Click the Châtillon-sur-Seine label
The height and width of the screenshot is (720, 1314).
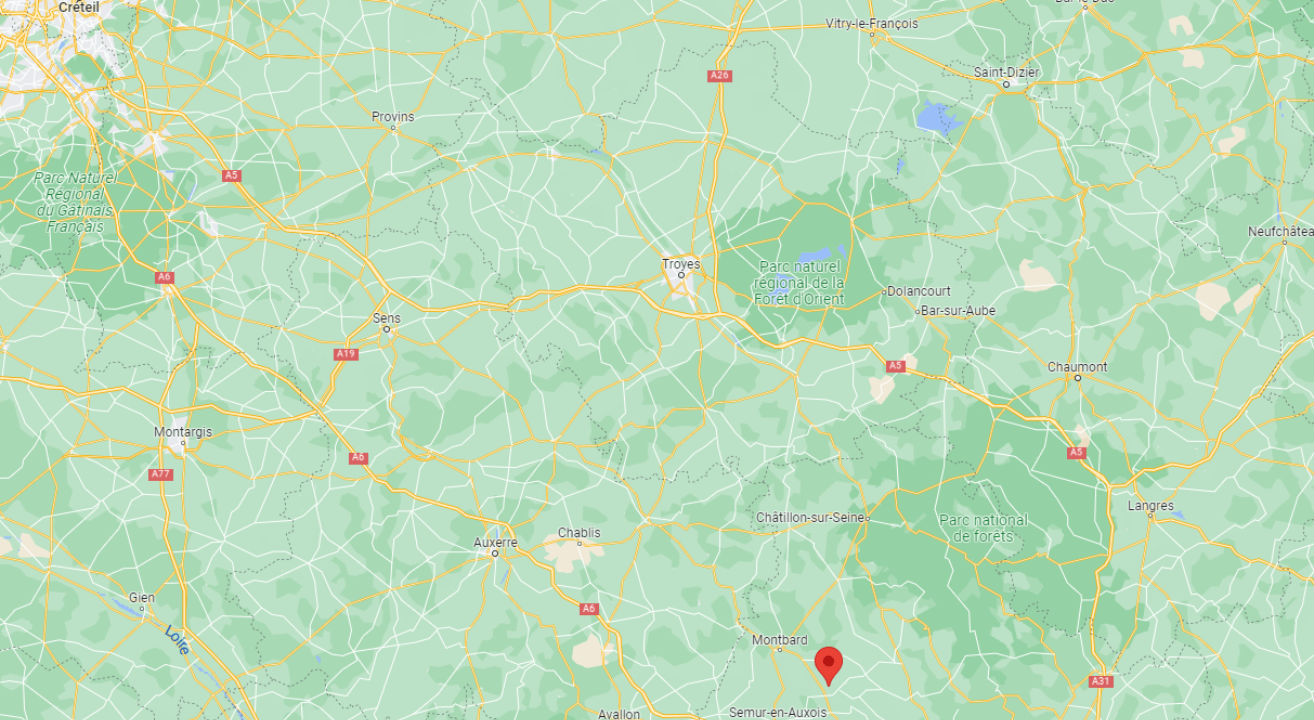[810, 518]
